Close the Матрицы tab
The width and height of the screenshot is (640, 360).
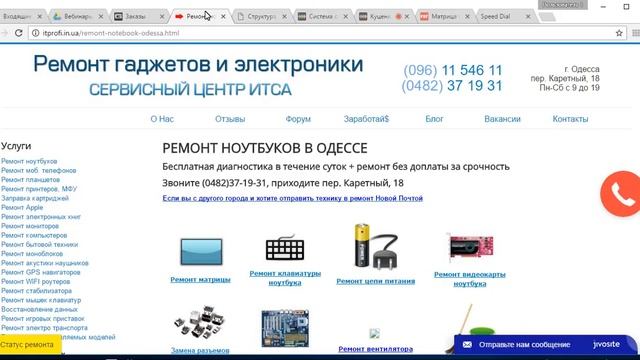pyautogui.click(x=467, y=16)
